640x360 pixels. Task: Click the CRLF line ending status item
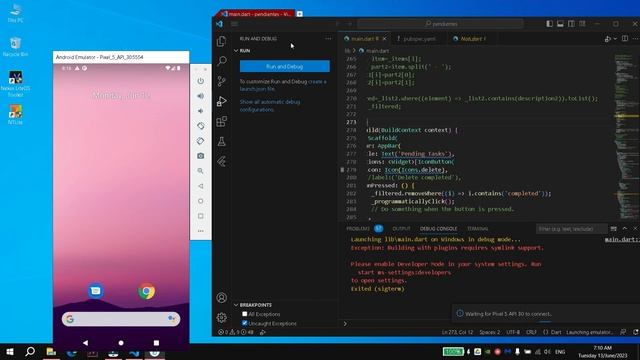531,332
